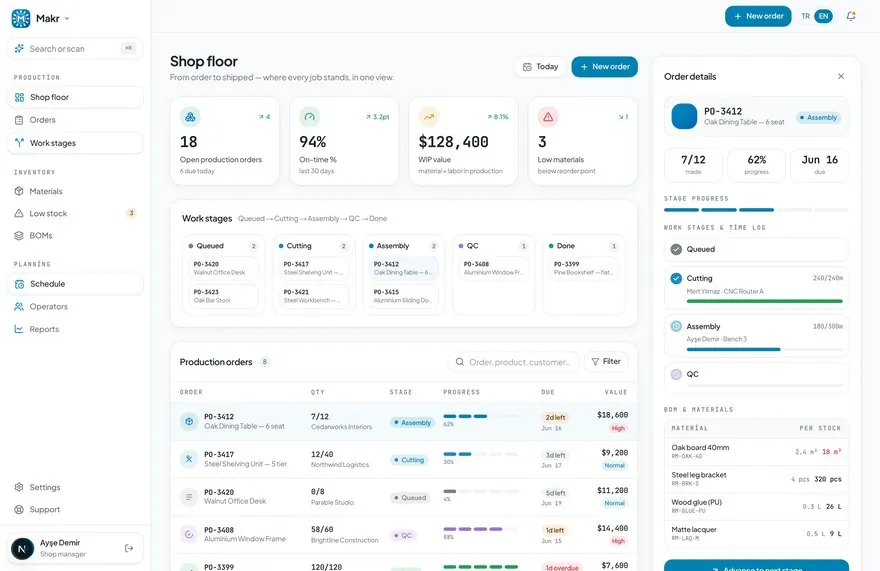Click the PO-3408 row purple progress bar
The height and width of the screenshot is (571, 880).
click(x=480, y=529)
